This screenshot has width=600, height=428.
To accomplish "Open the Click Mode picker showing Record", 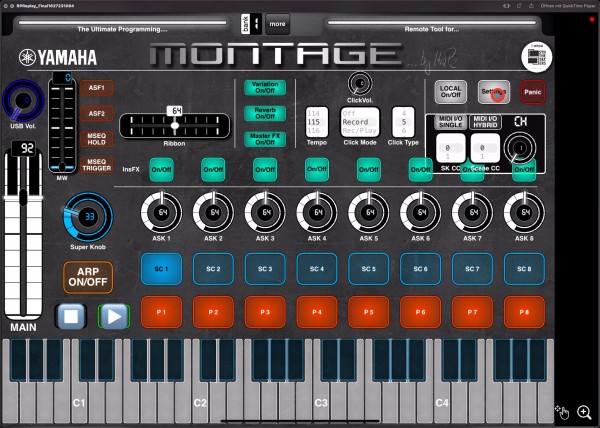I will click(360, 122).
